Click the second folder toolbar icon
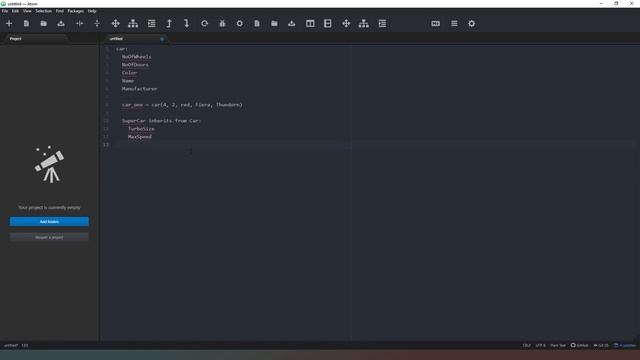Image resolution: width=640 pixels, height=360 pixels. 274,24
